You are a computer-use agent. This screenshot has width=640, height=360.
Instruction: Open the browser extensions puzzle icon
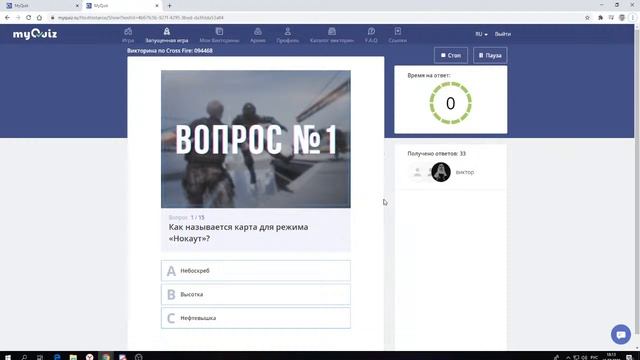point(600,18)
